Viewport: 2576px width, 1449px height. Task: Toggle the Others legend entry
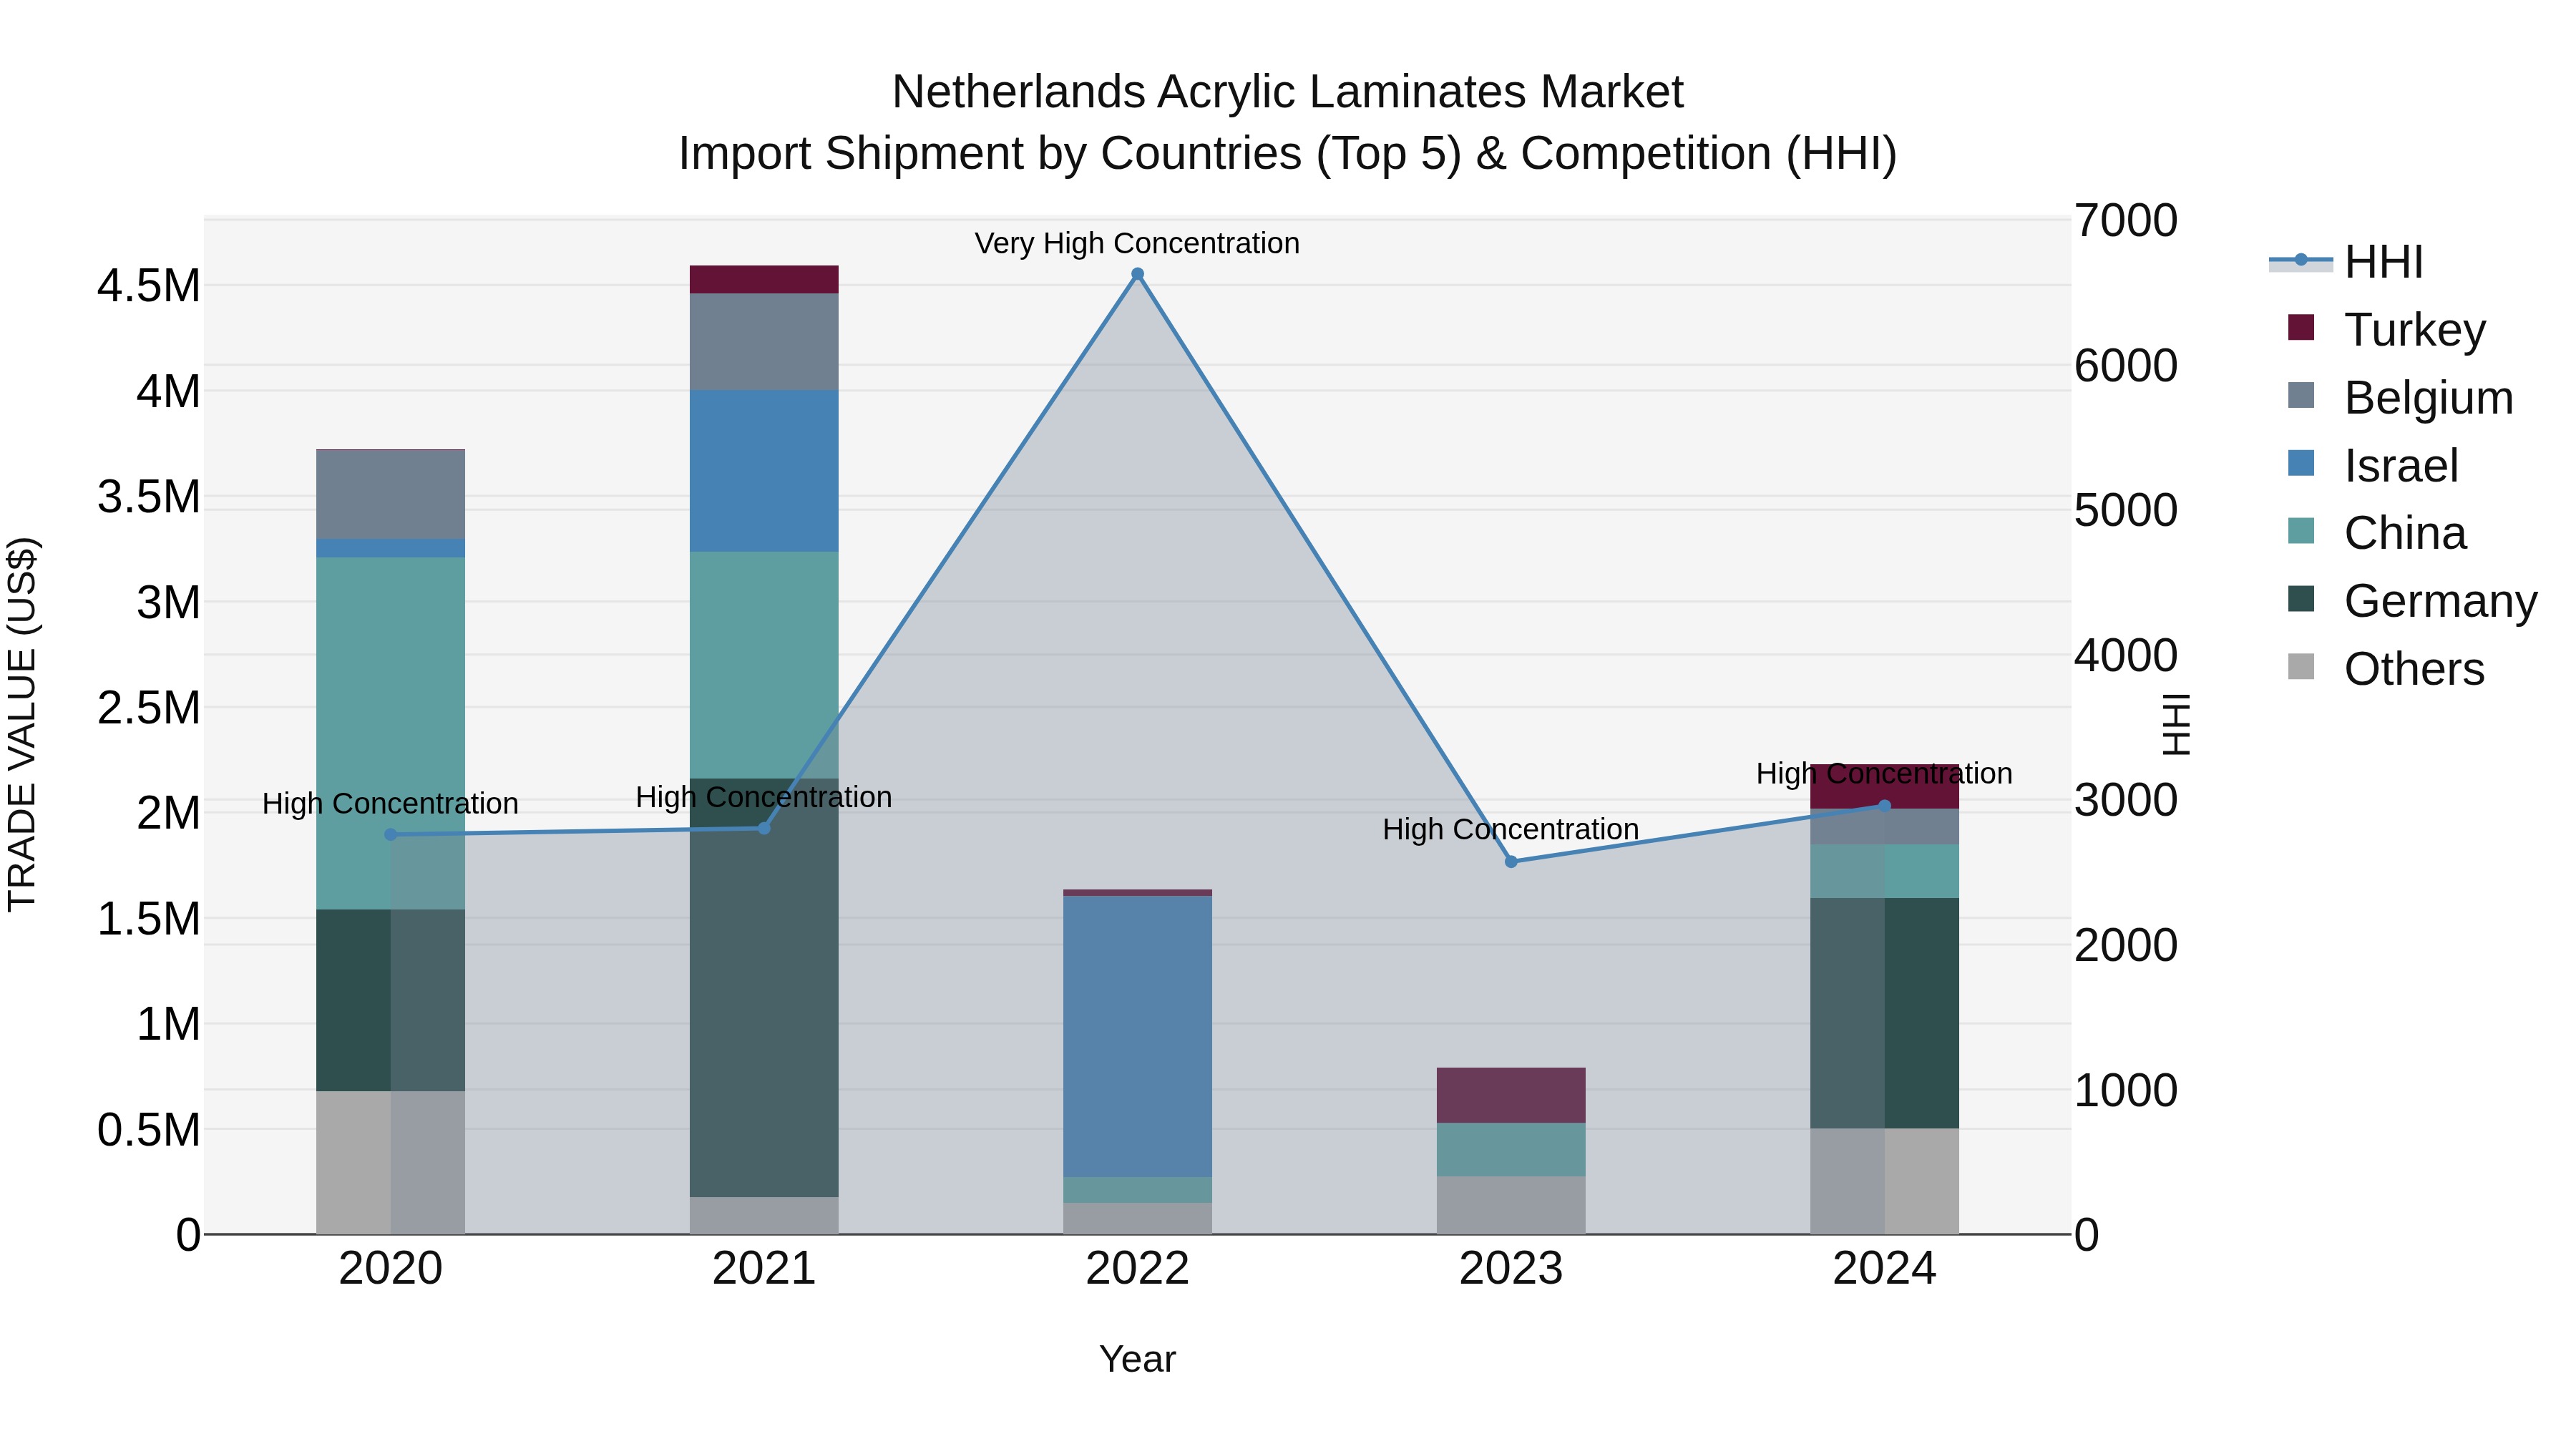pos(2386,669)
